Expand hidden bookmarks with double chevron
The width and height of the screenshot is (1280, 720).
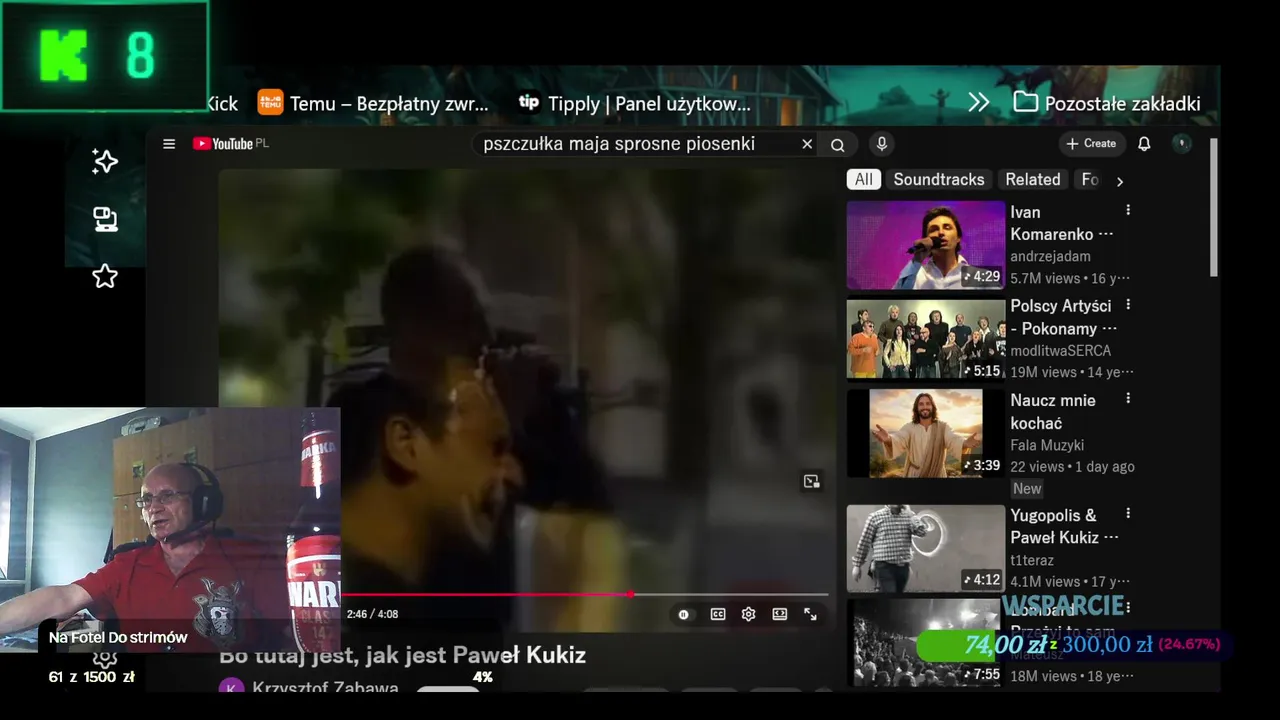[979, 103]
